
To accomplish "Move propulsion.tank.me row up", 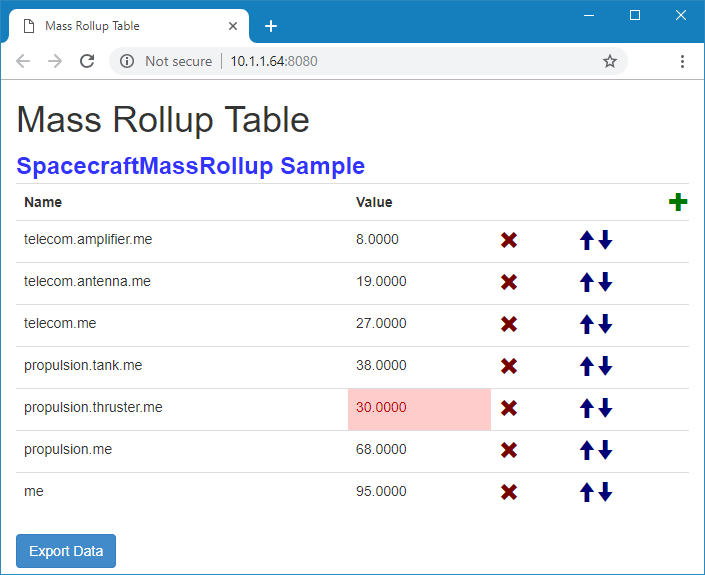I will click(587, 366).
